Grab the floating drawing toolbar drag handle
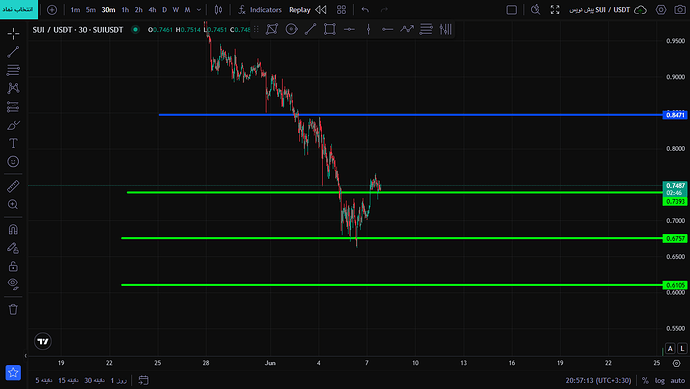This screenshot has height=389, width=690. coord(256,29)
